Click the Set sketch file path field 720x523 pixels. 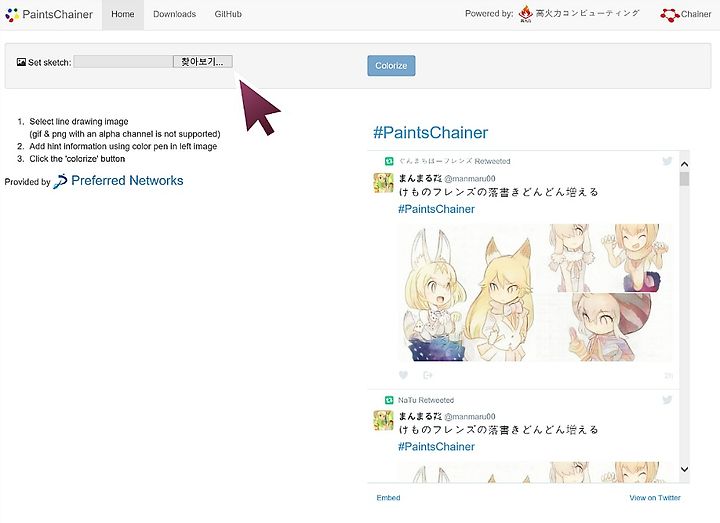point(123,62)
